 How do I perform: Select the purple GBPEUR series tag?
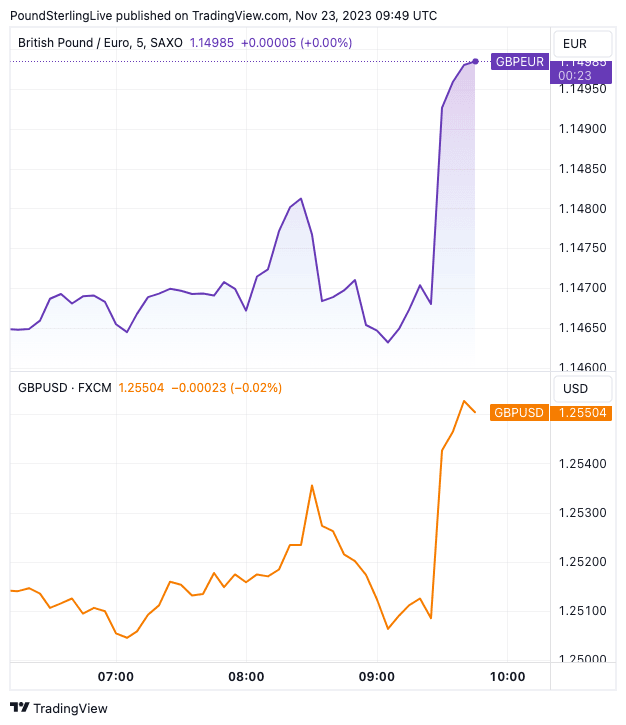(519, 62)
